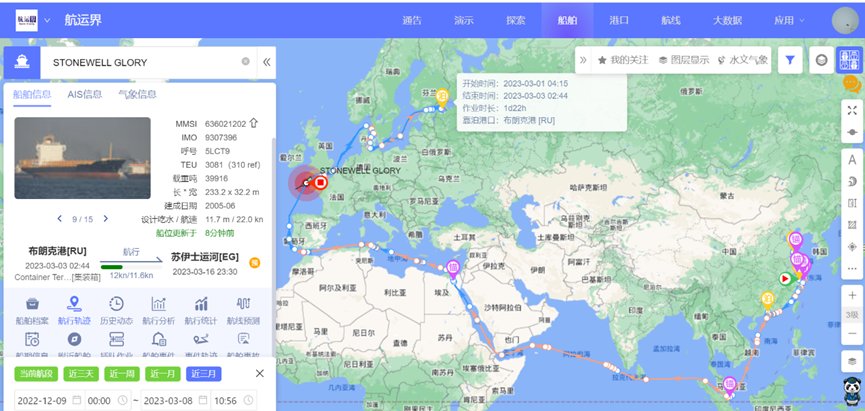Switch to the AIS信息 tab

[x=85, y=95]
